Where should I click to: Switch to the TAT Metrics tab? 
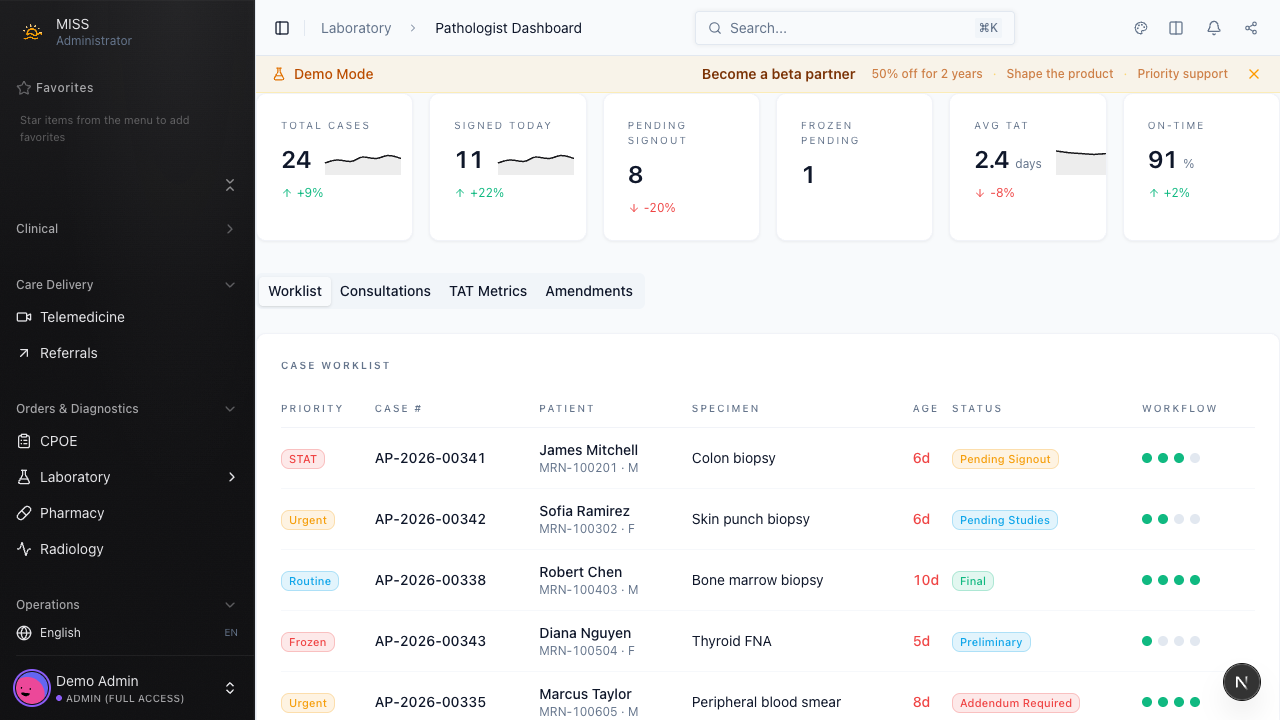tap(488, 291)
